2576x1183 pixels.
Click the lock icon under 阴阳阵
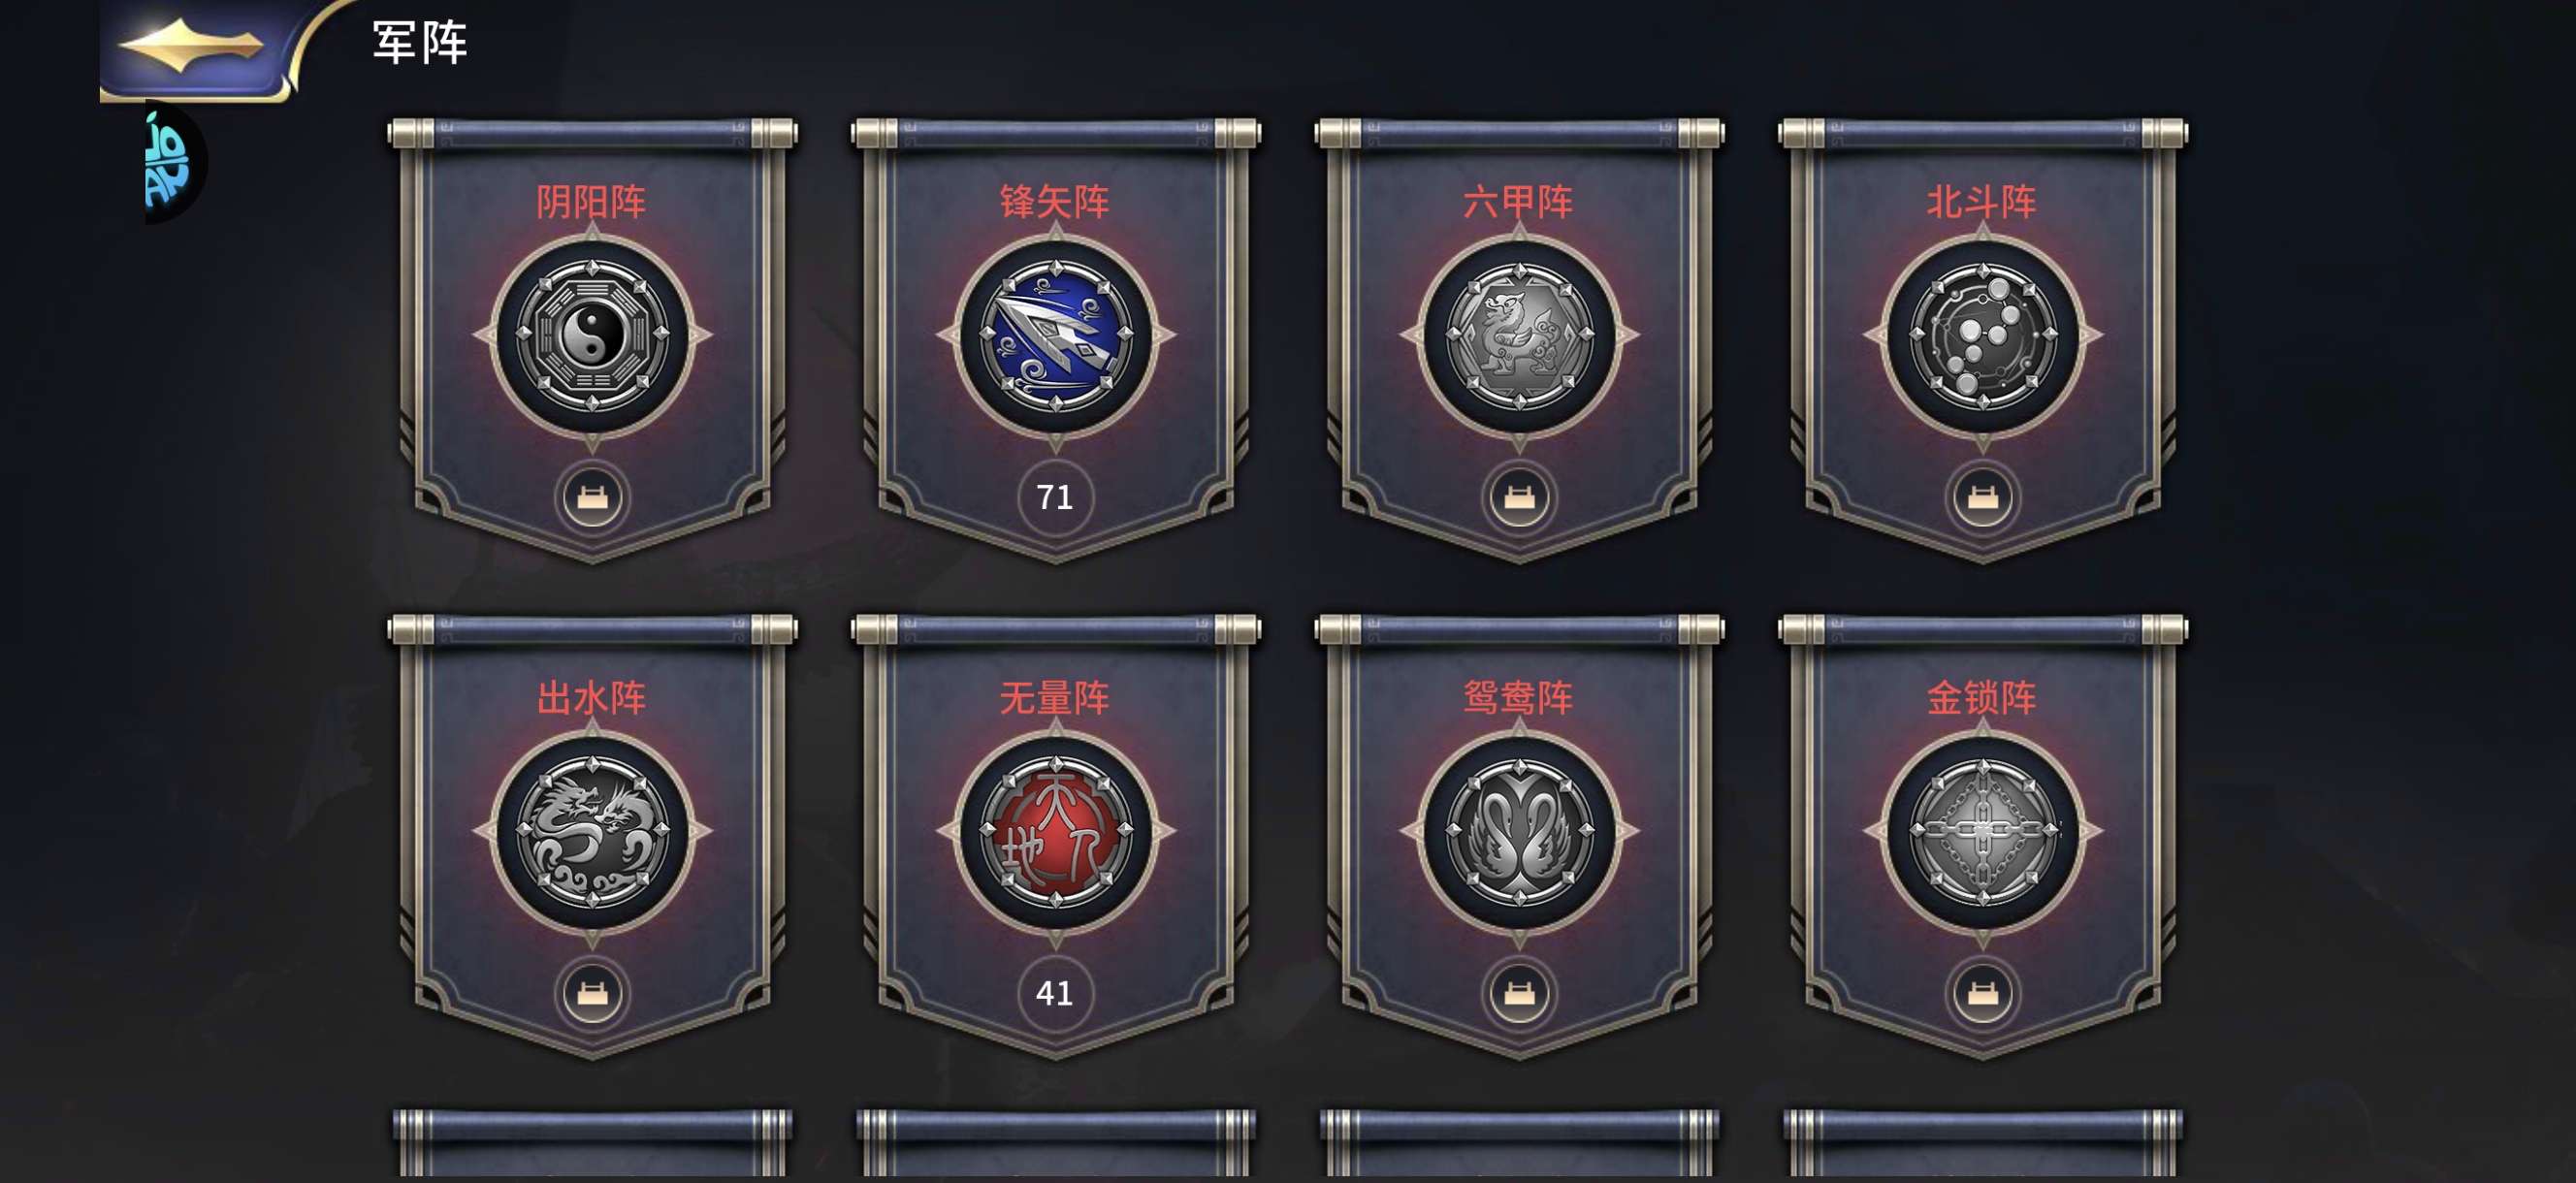click(x=592, y=497)
